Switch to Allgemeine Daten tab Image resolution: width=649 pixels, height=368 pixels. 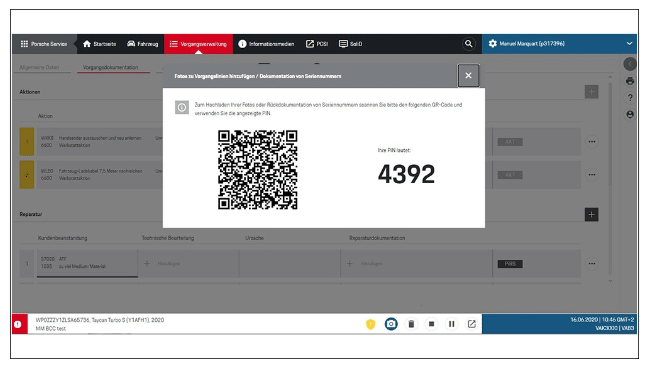[x=39, y=67]
